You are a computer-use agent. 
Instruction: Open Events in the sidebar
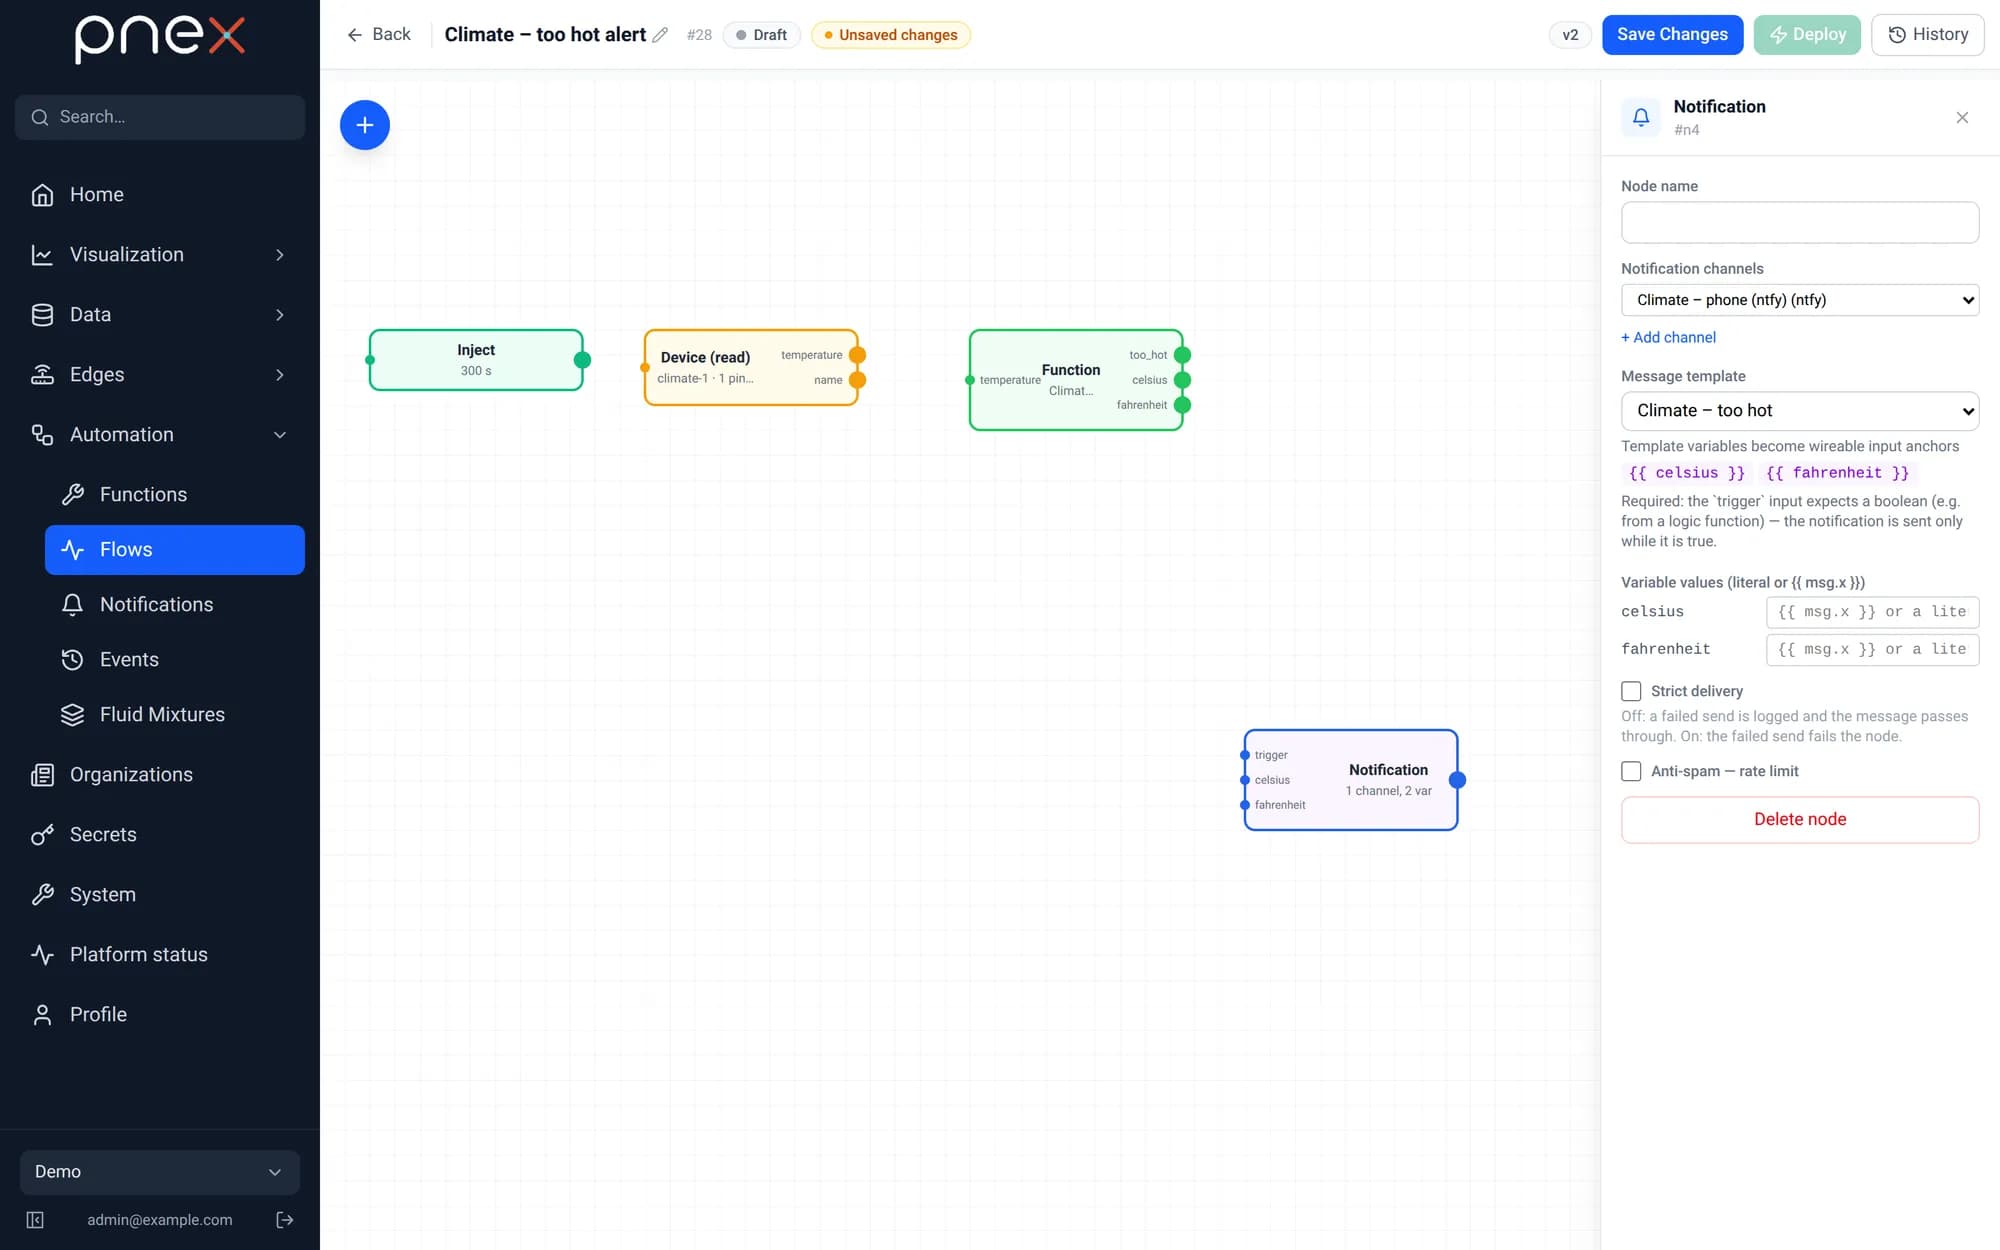175,660
